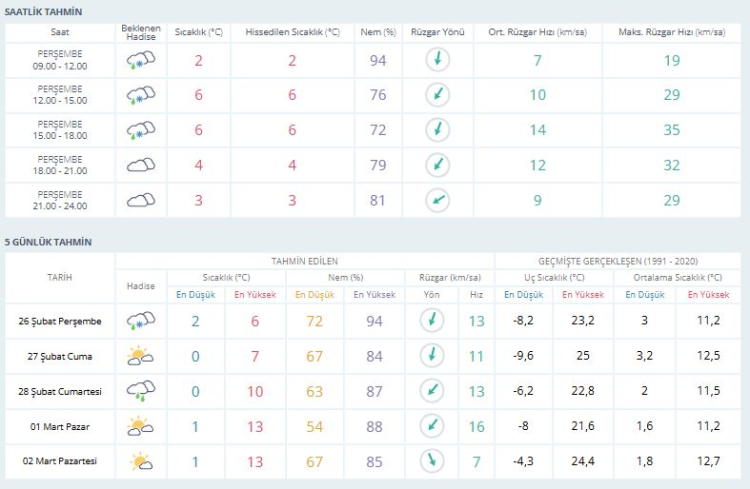750x489 pixels.
Task: Click the wind direction icon for 02 Mart Pazartesi
Action: 431,462
